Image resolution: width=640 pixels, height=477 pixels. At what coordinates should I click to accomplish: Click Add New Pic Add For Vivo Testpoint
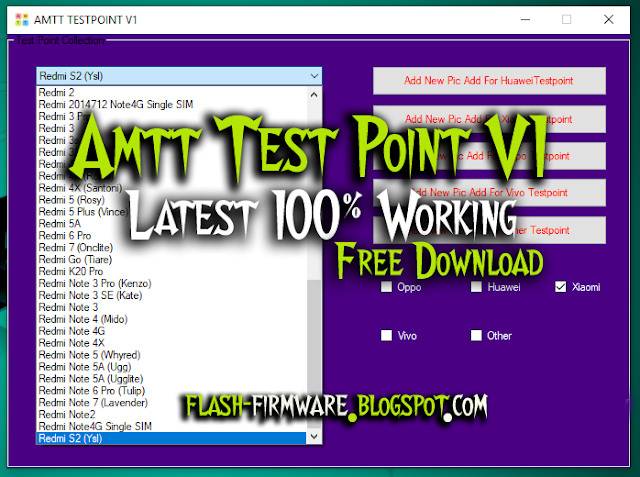(x=489, y=193)
